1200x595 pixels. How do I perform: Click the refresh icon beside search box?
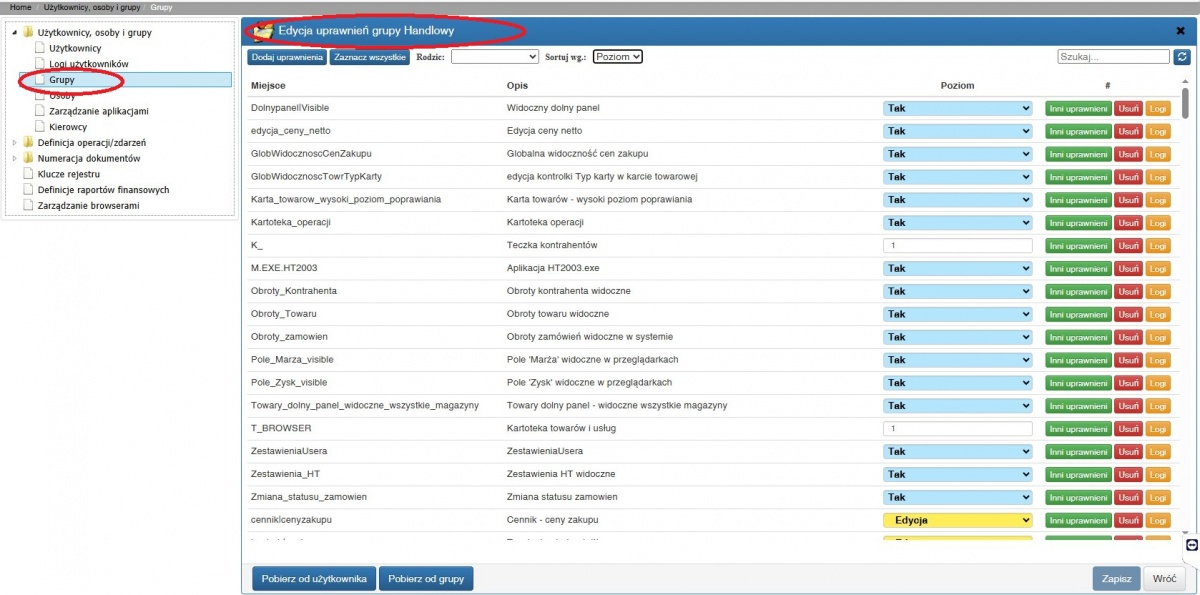coord(1182,57)
